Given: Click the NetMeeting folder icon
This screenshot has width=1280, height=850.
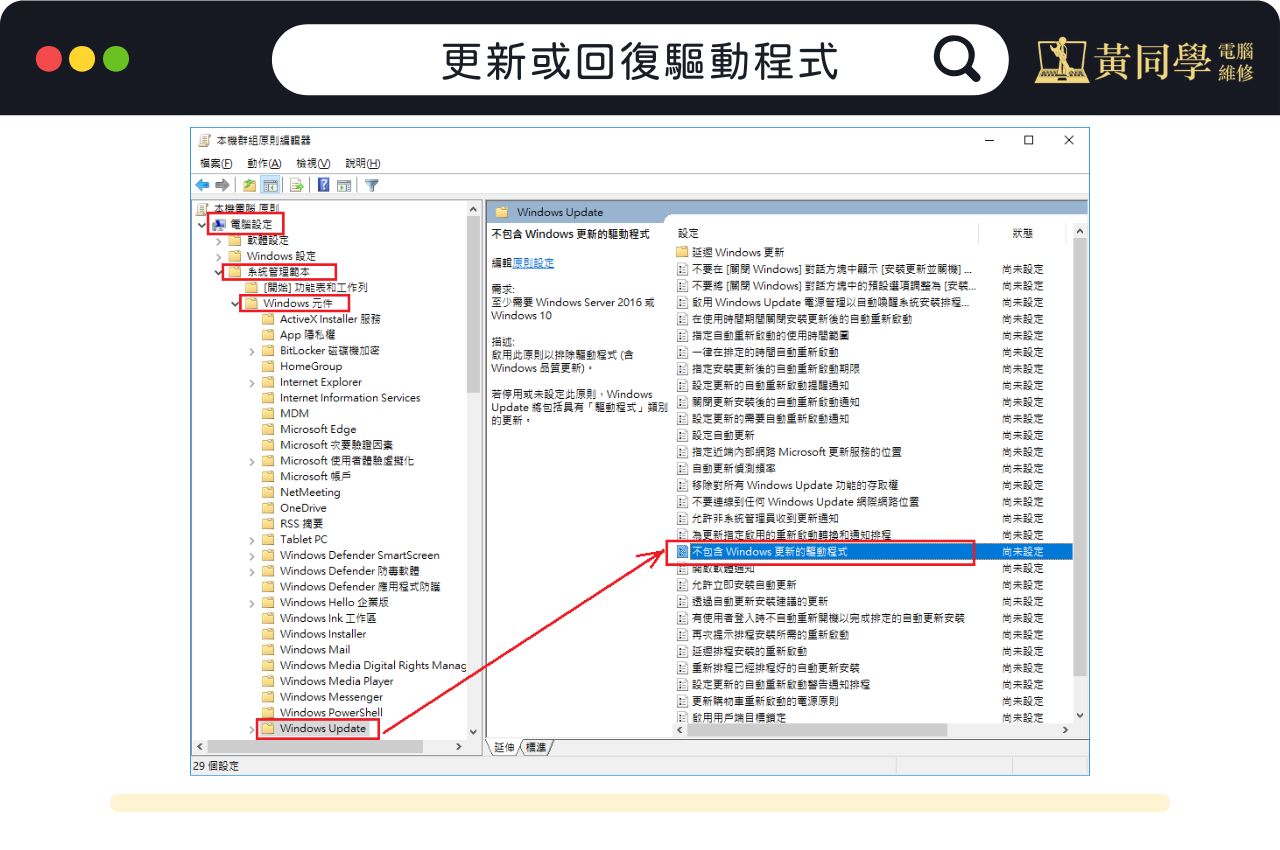Looking at the screenshot, I should [268, 492].
